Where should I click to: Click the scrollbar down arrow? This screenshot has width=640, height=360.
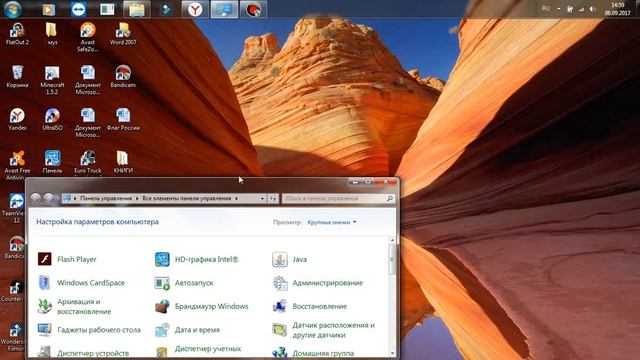(x=392, y=353)
